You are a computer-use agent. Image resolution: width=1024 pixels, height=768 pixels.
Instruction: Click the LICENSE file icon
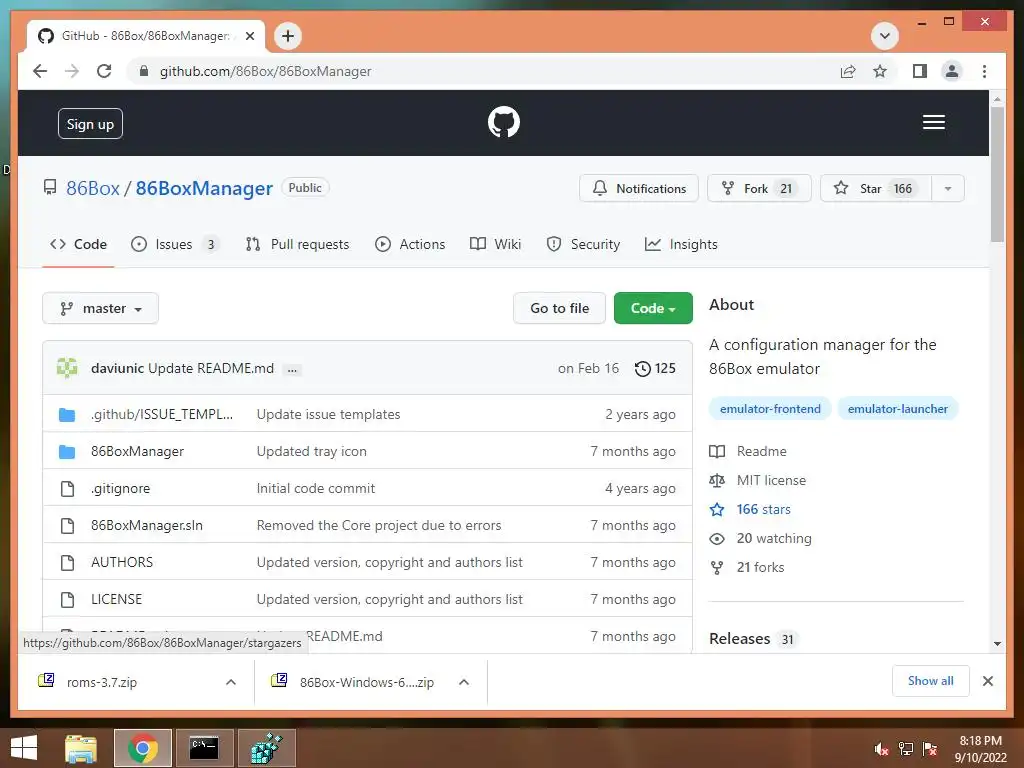pyautogui.click(x=67, y=600)
